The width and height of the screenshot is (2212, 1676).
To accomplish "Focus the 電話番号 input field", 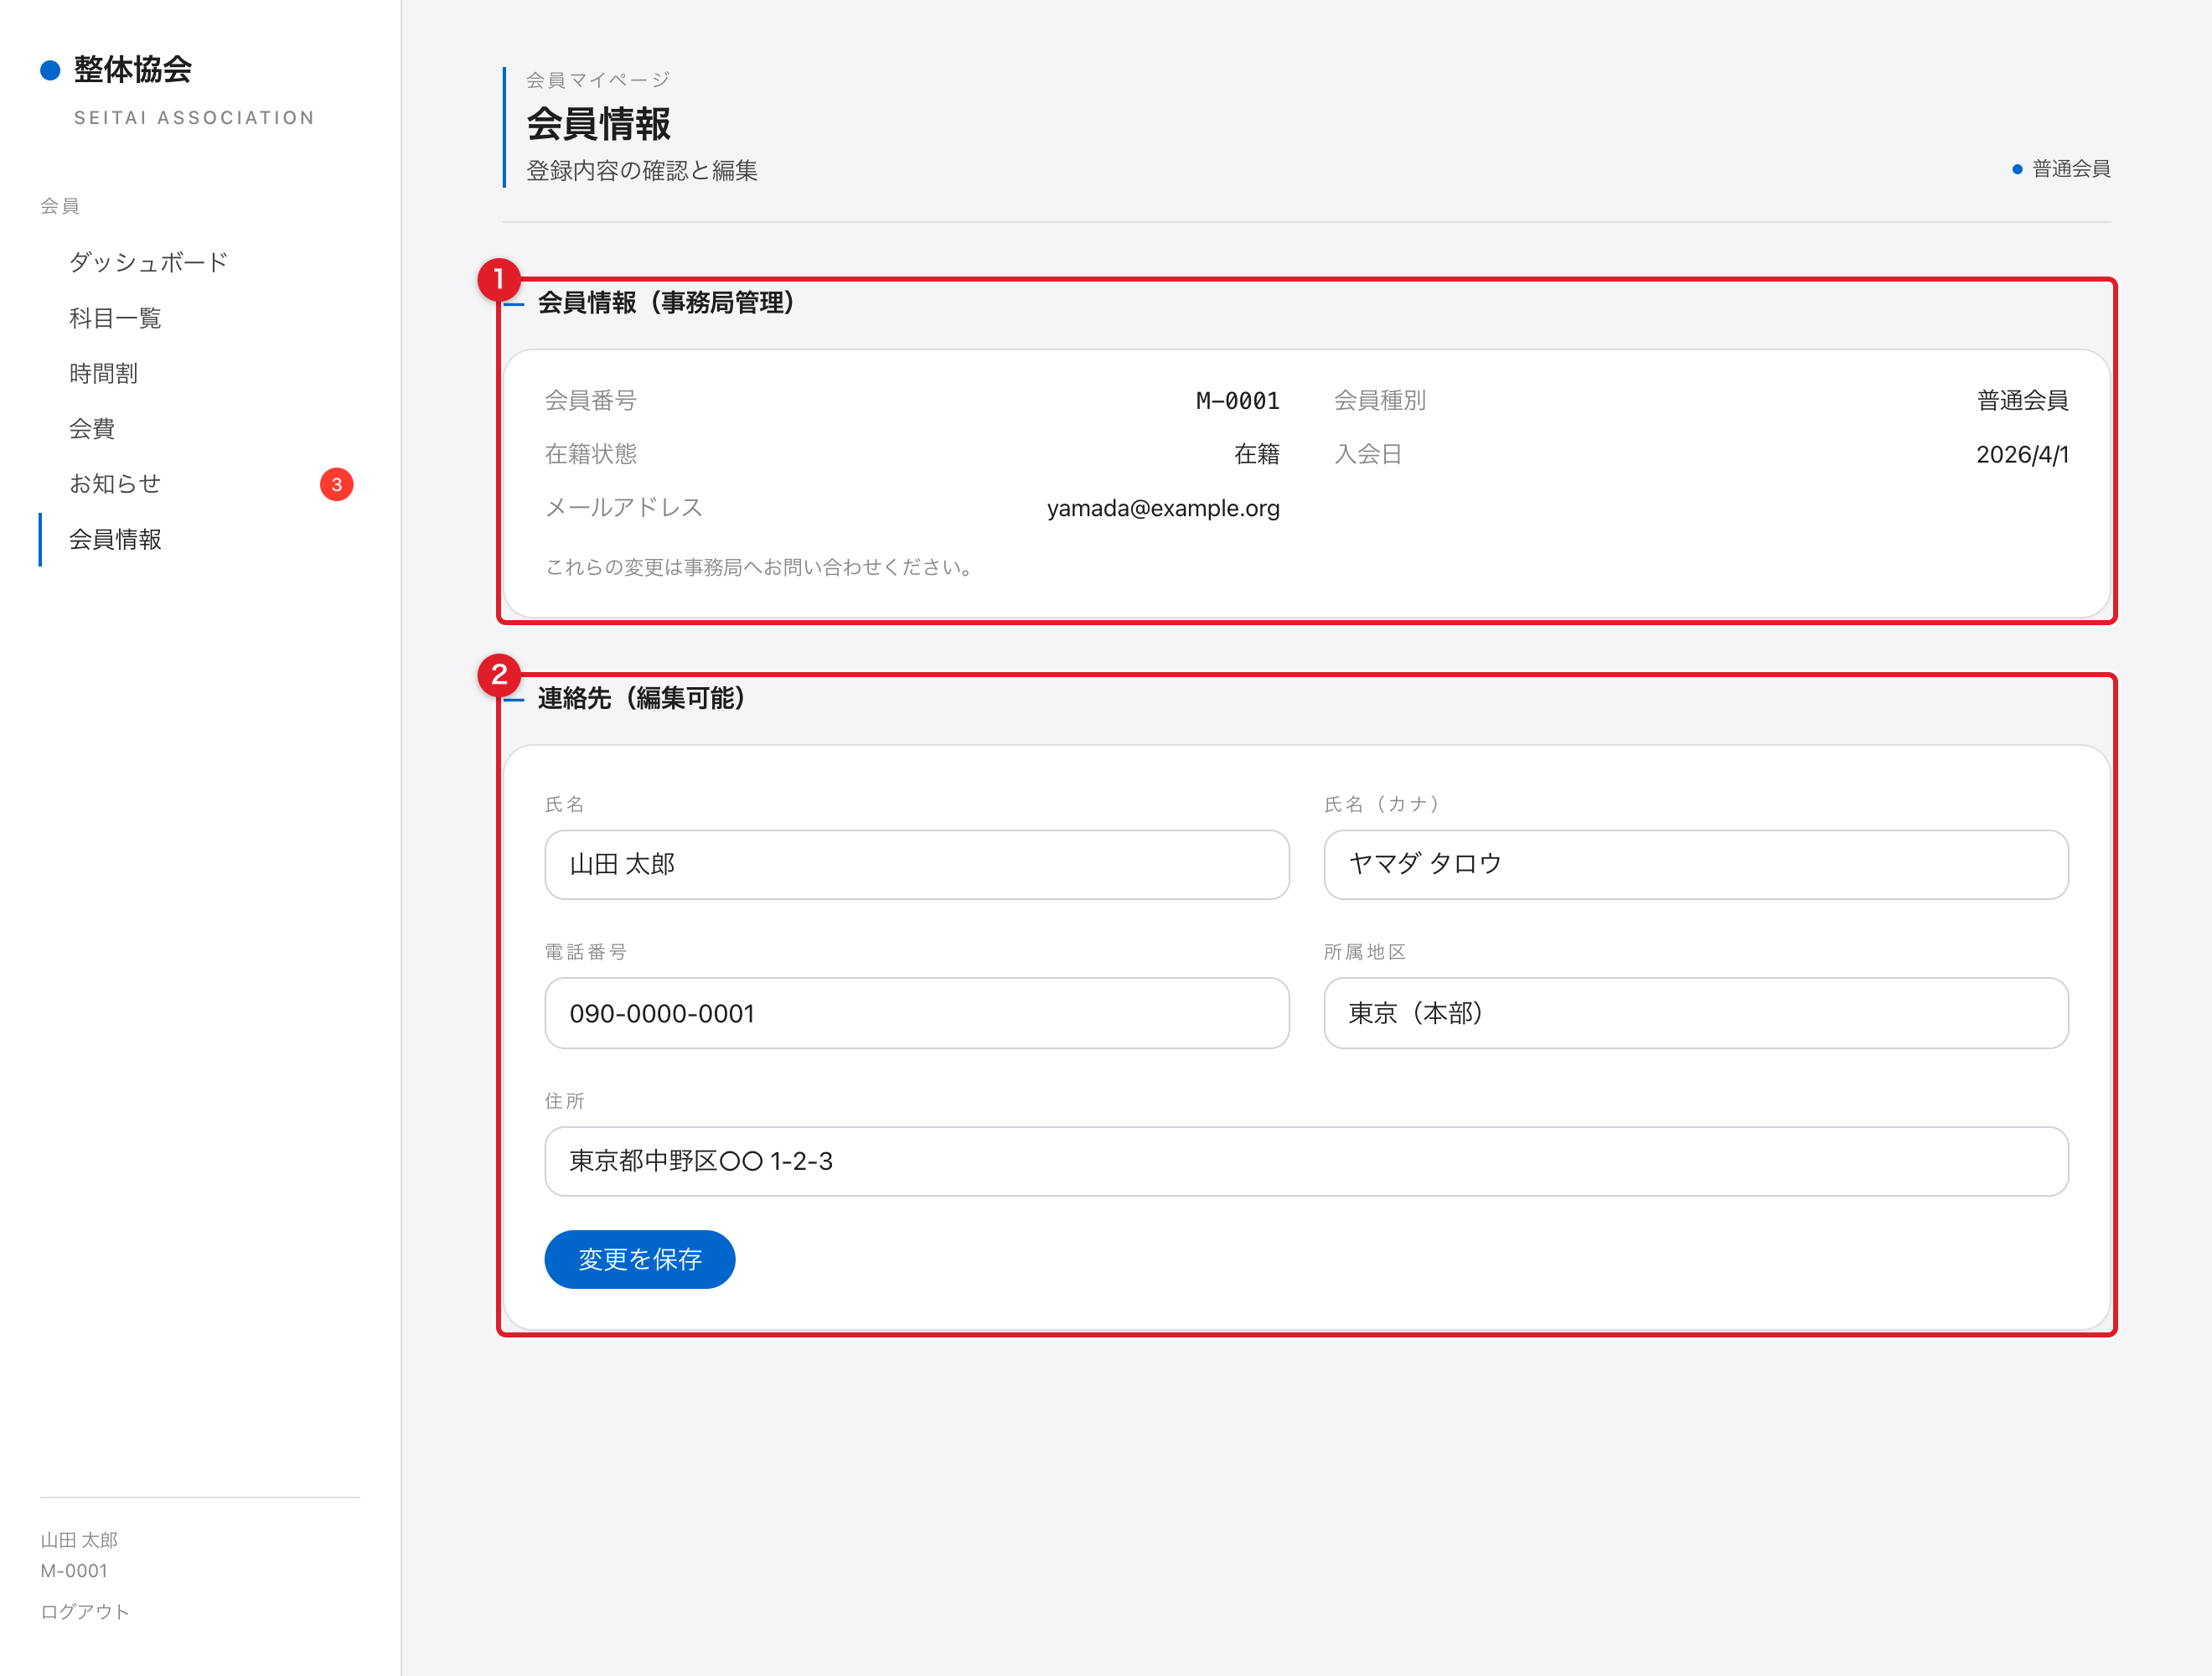I will 917,1013.
